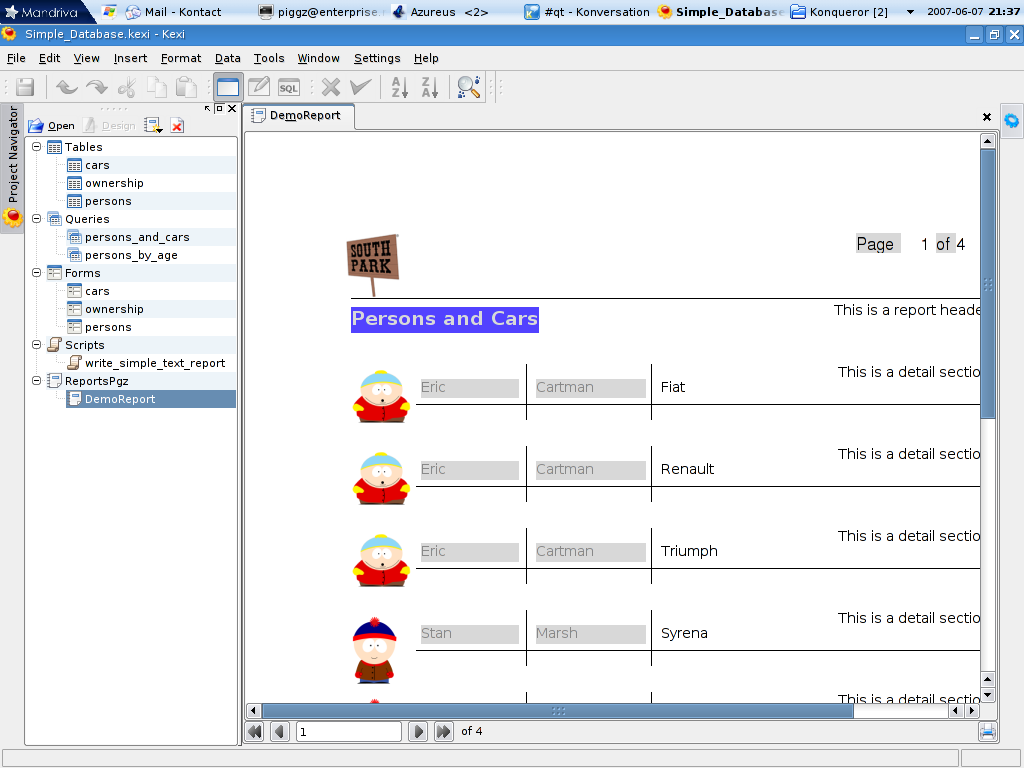Screen dimensions: 1024x768
Task: Click the Save toolbar icon
Action: (25, 87)
